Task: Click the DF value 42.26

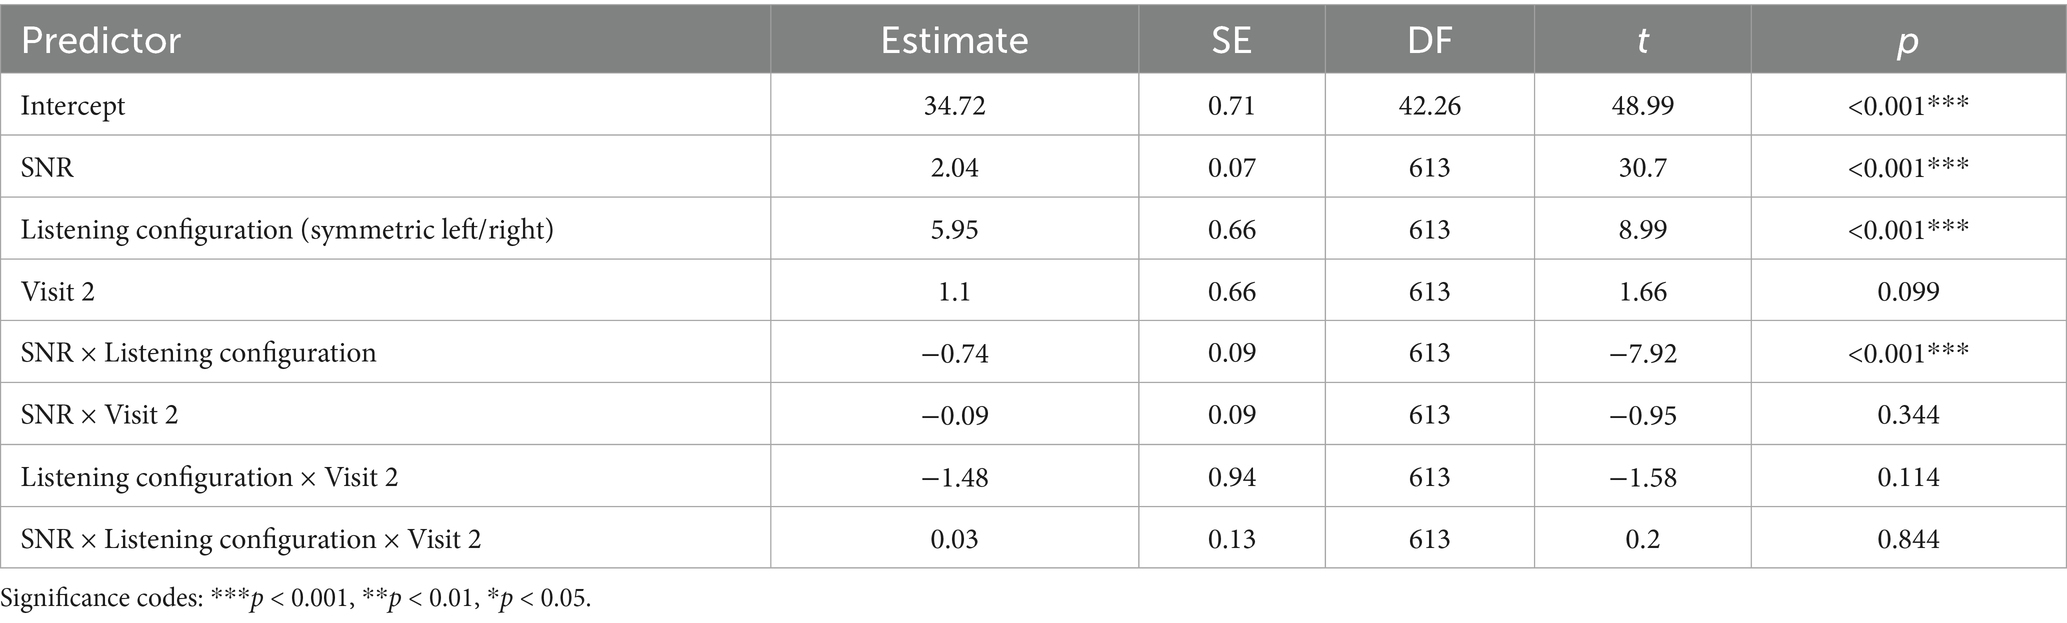Action: coord(1429,105)
